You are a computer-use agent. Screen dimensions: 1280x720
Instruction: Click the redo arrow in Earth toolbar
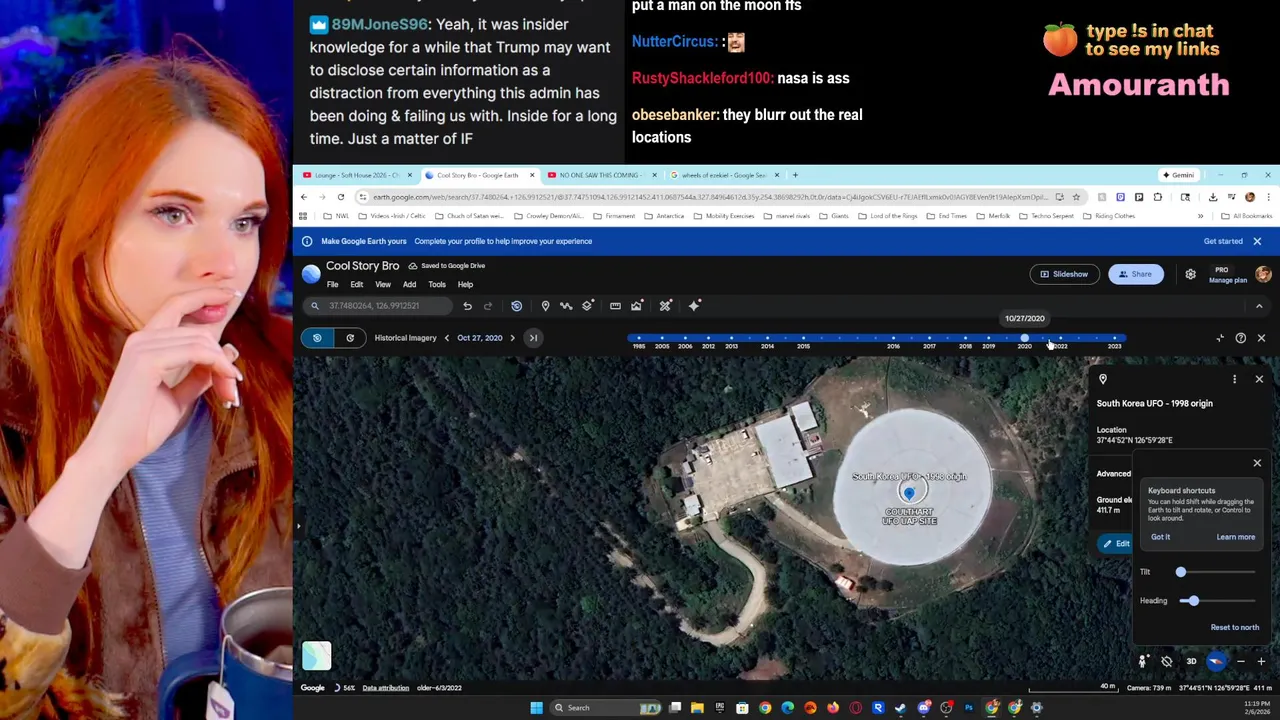[488, 306]
